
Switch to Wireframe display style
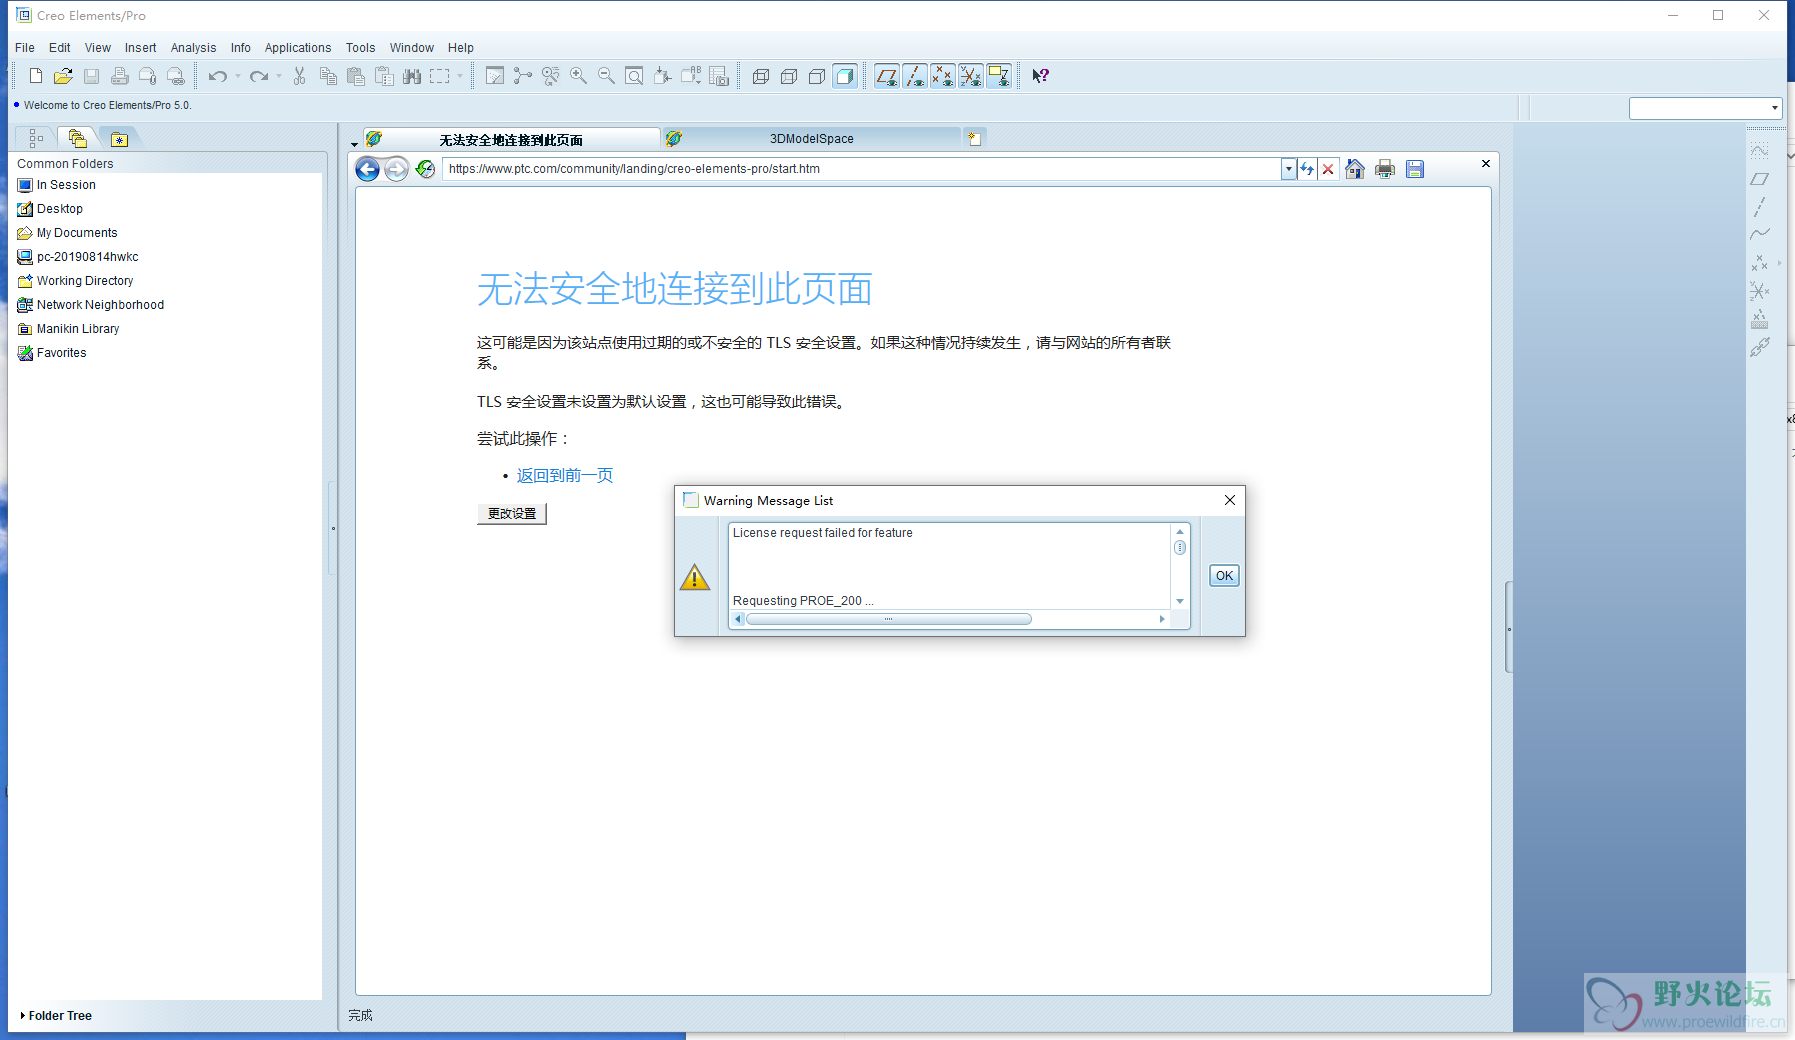pos(761,76)
